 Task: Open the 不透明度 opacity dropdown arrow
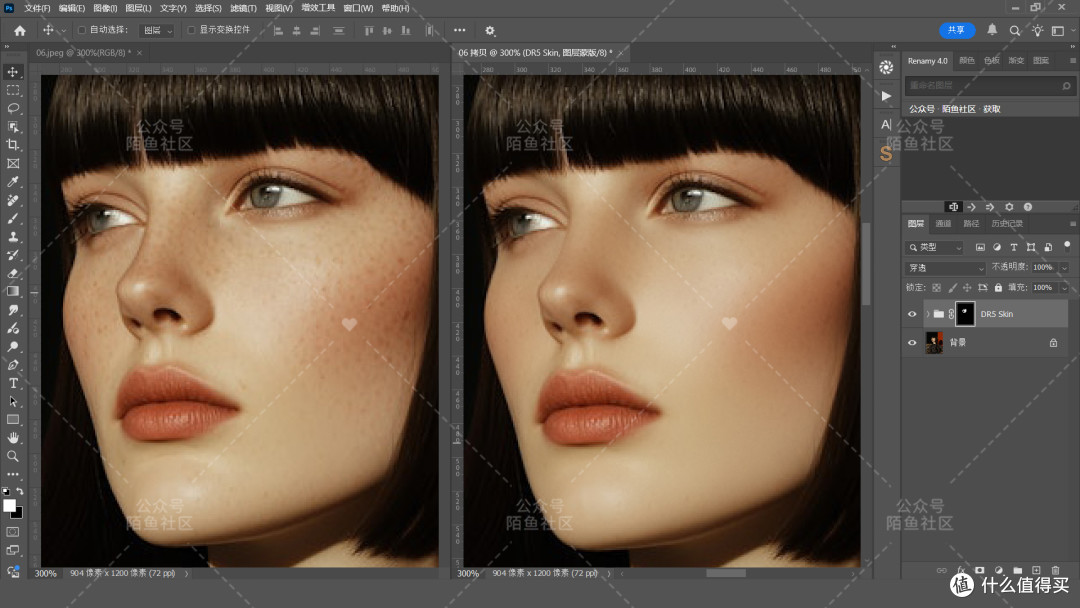click(1064, 267)
